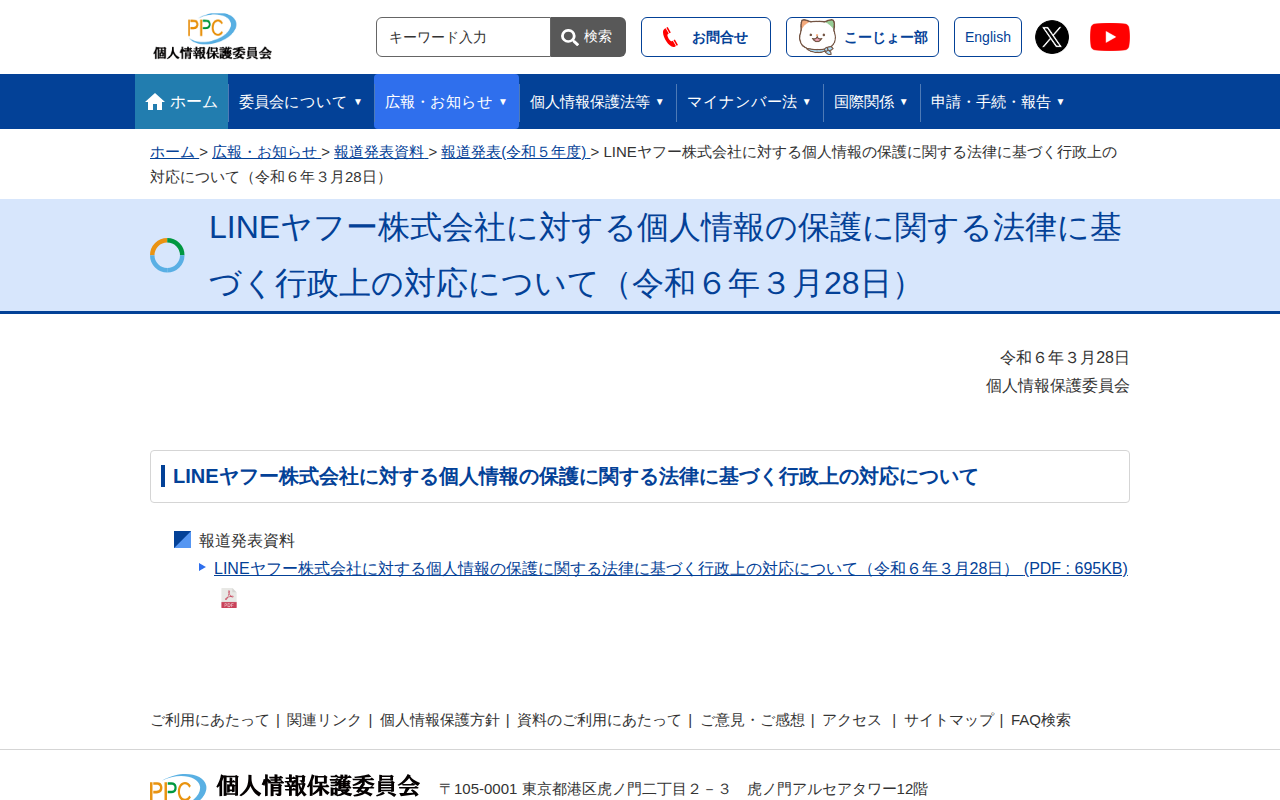The width and height of the screenshot is (1280, 800).
Task: Click the PDF file icon below the link
Action: point(229,598)
